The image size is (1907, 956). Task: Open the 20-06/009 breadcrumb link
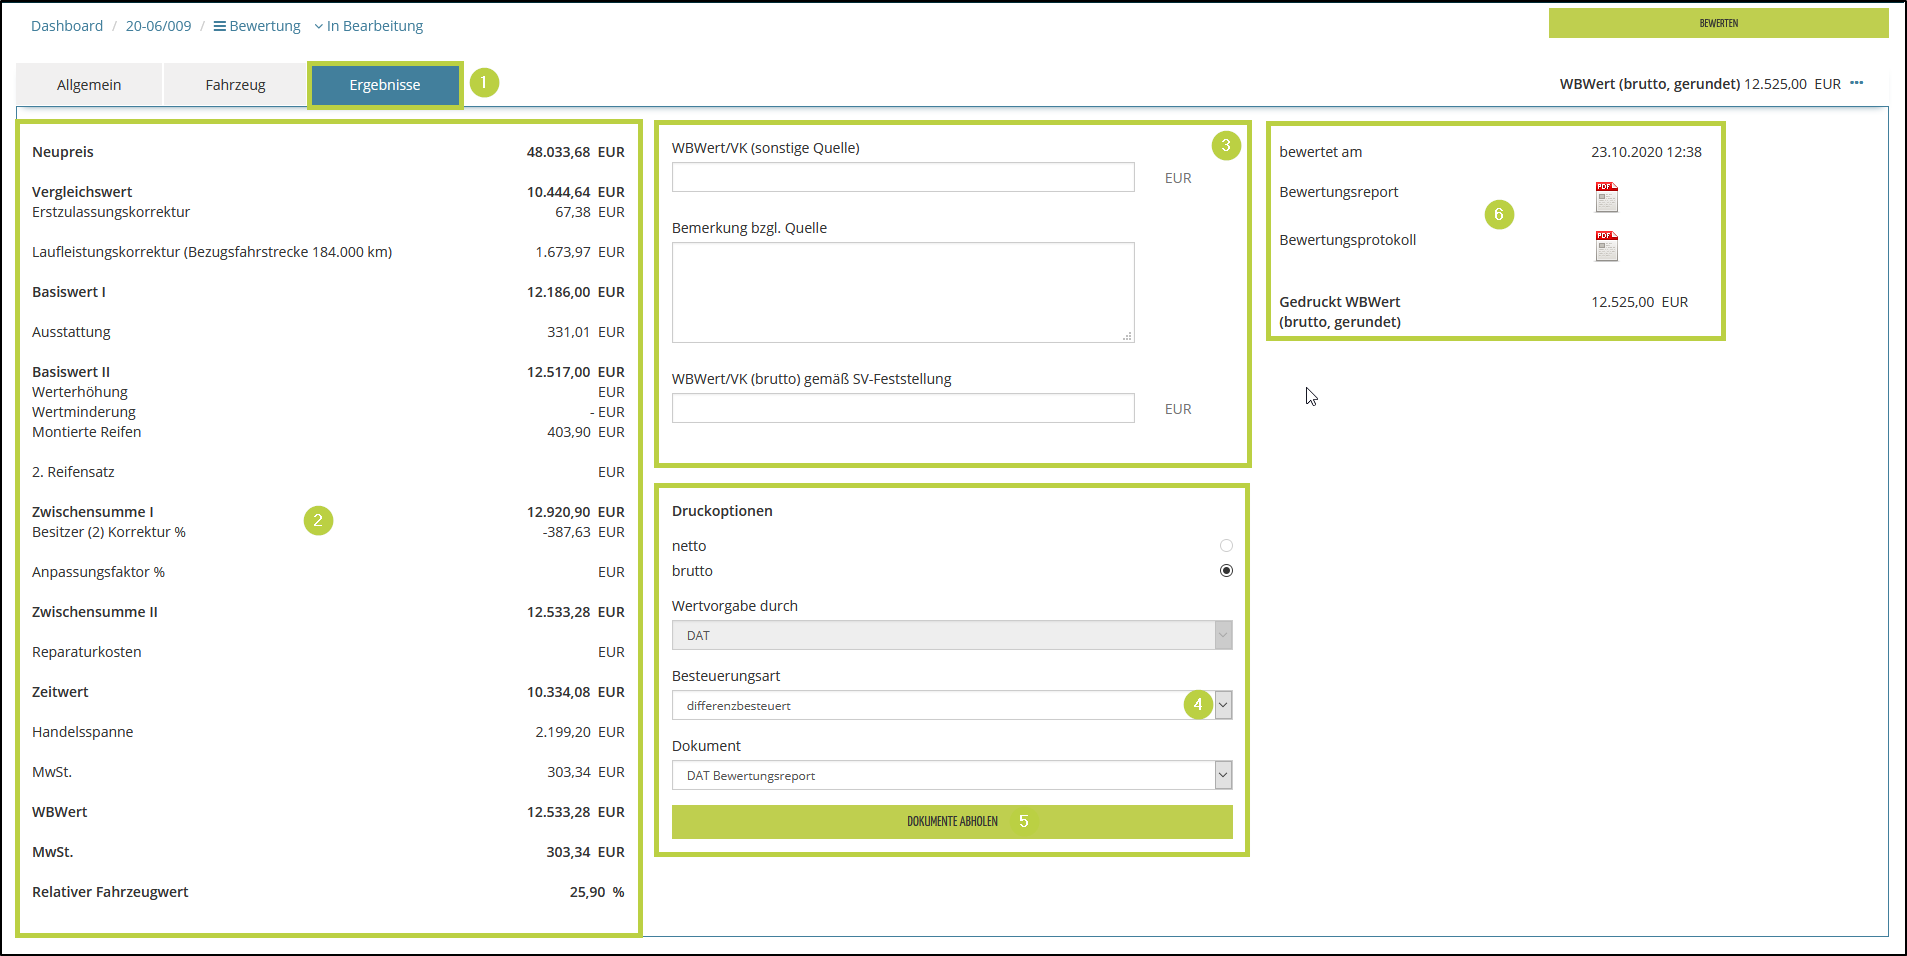tap(158, 26)
